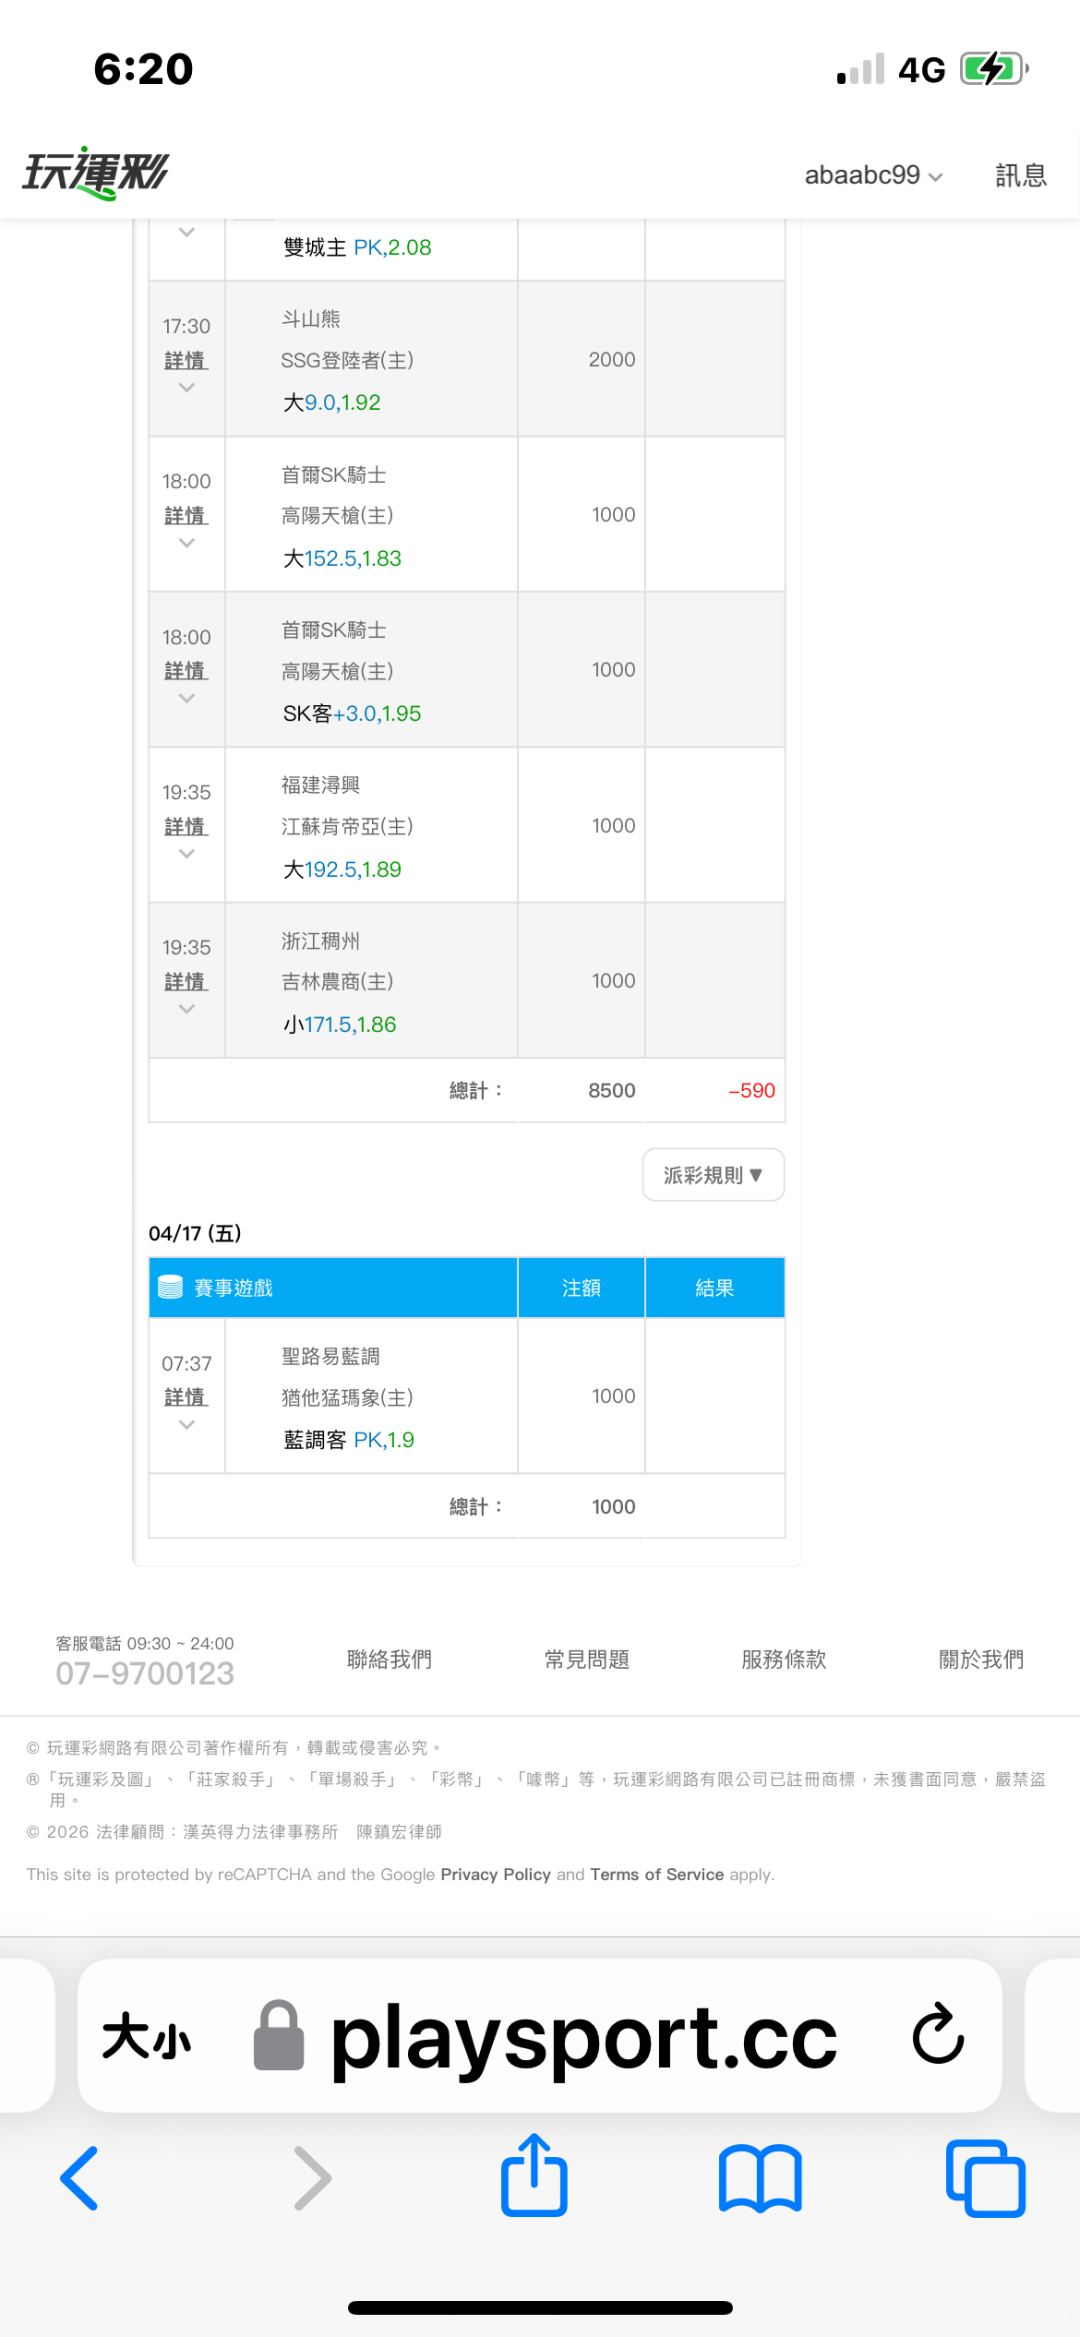
Task: Open the abaabc99 account dropdown
Action: pos(873,175)
